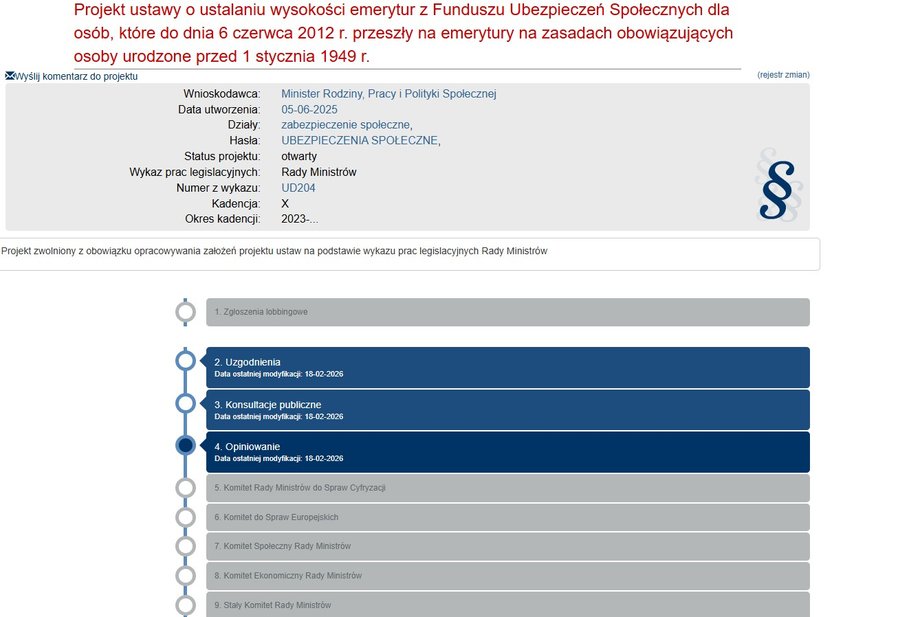This screenshot has width=920, height=617.
Task: Expand "5. Komitet Rady Ministrów do Spraw Cyfryzacji"
Action: click(500, 488)
